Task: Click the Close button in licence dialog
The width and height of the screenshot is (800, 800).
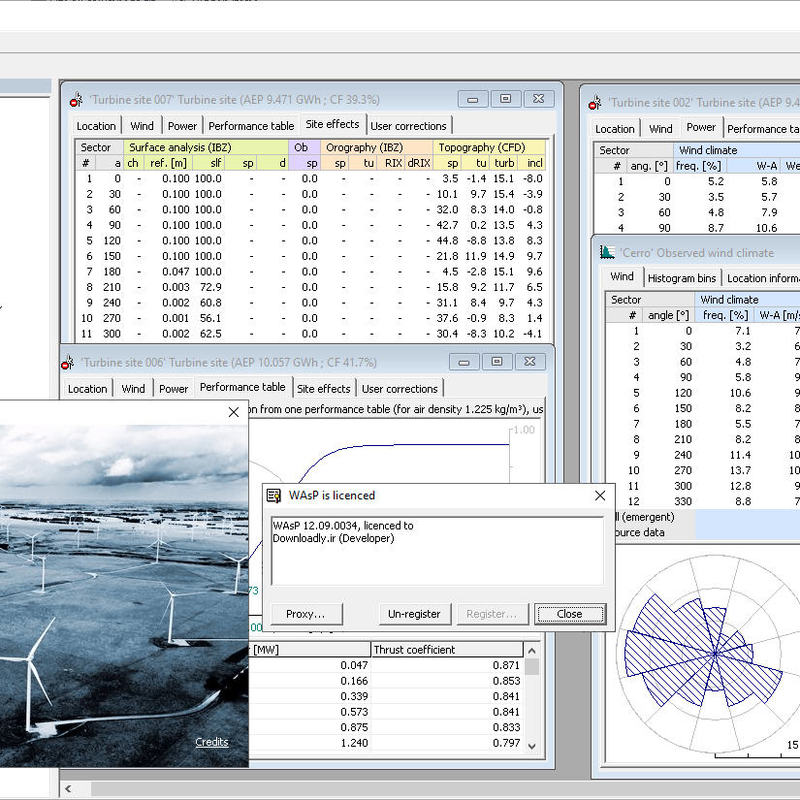Action: (x=569, y=614)
